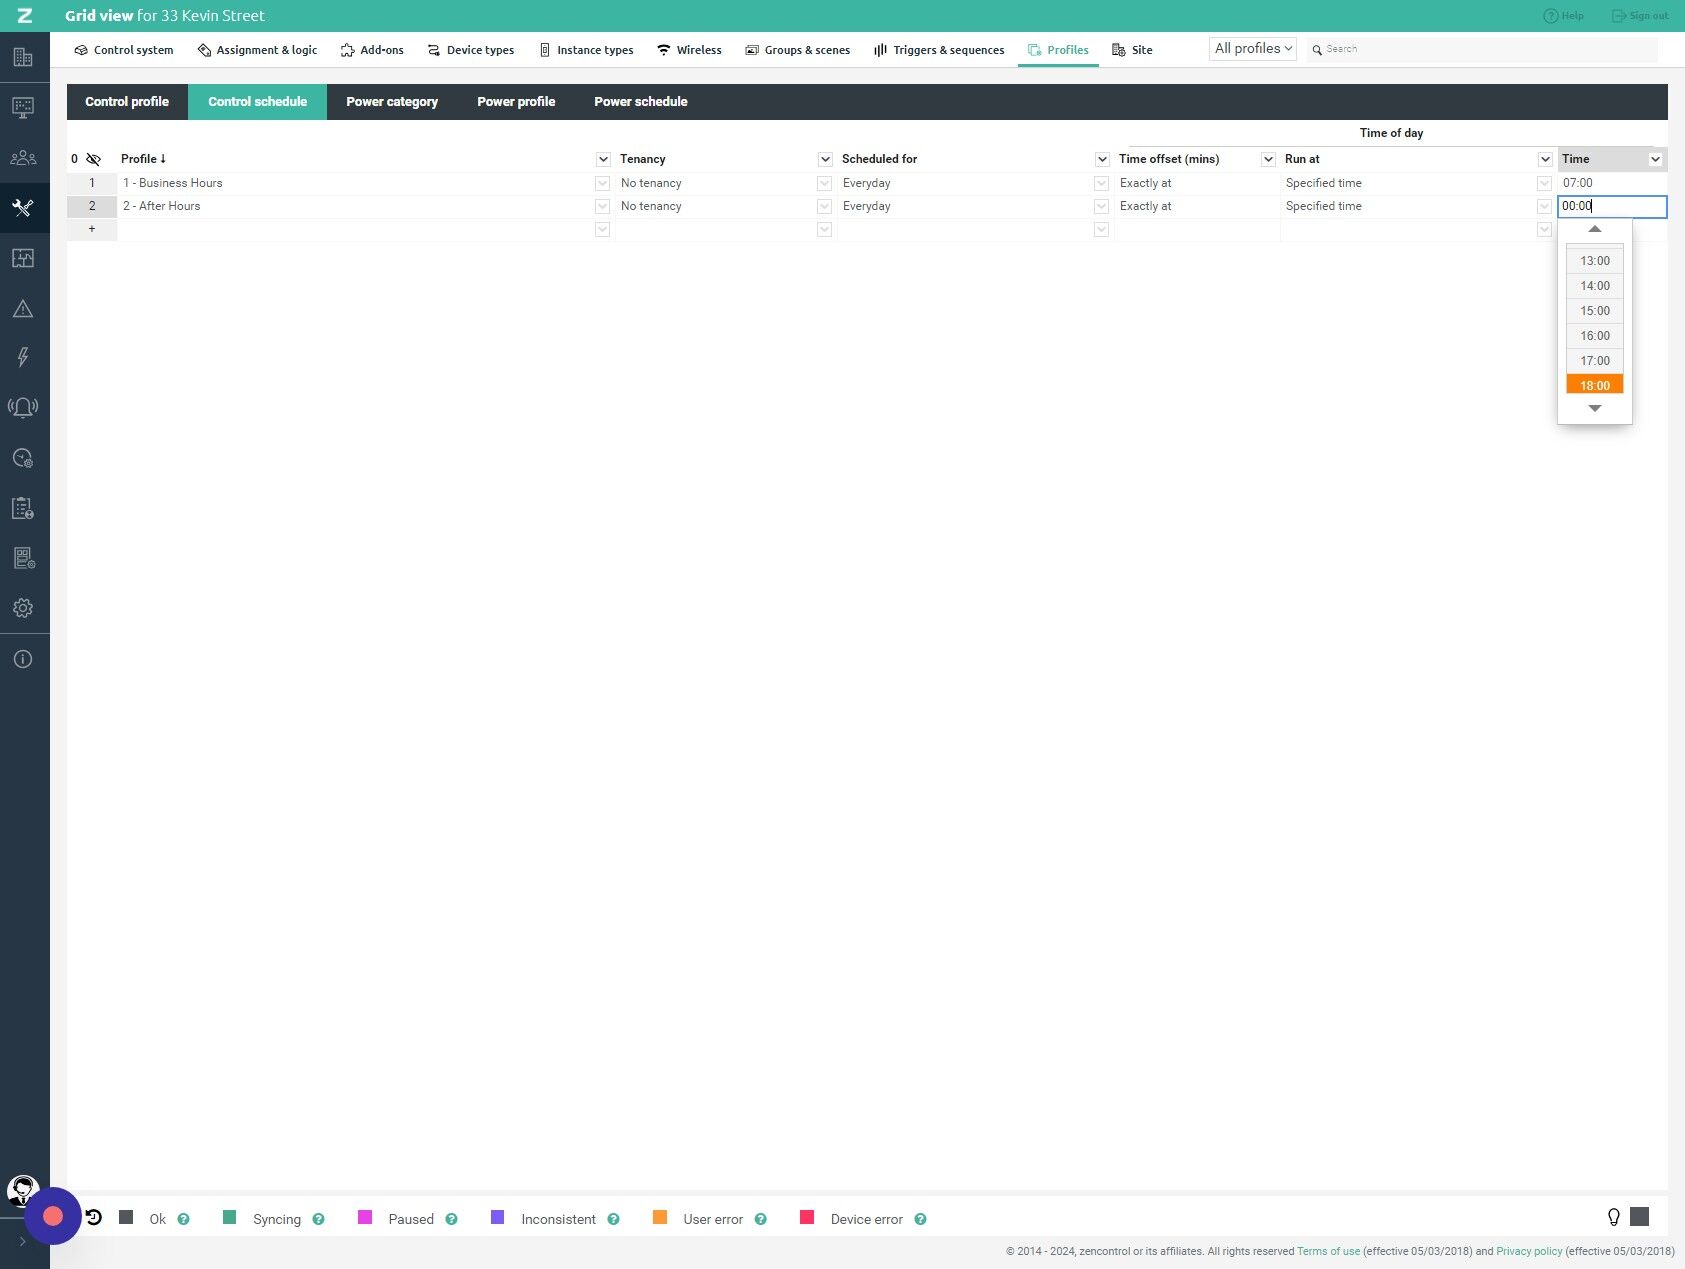The width and height of the screenshot is (1685, 1269).
Task: Click the information circle icon in sidebar
Action: coord(23,659)
